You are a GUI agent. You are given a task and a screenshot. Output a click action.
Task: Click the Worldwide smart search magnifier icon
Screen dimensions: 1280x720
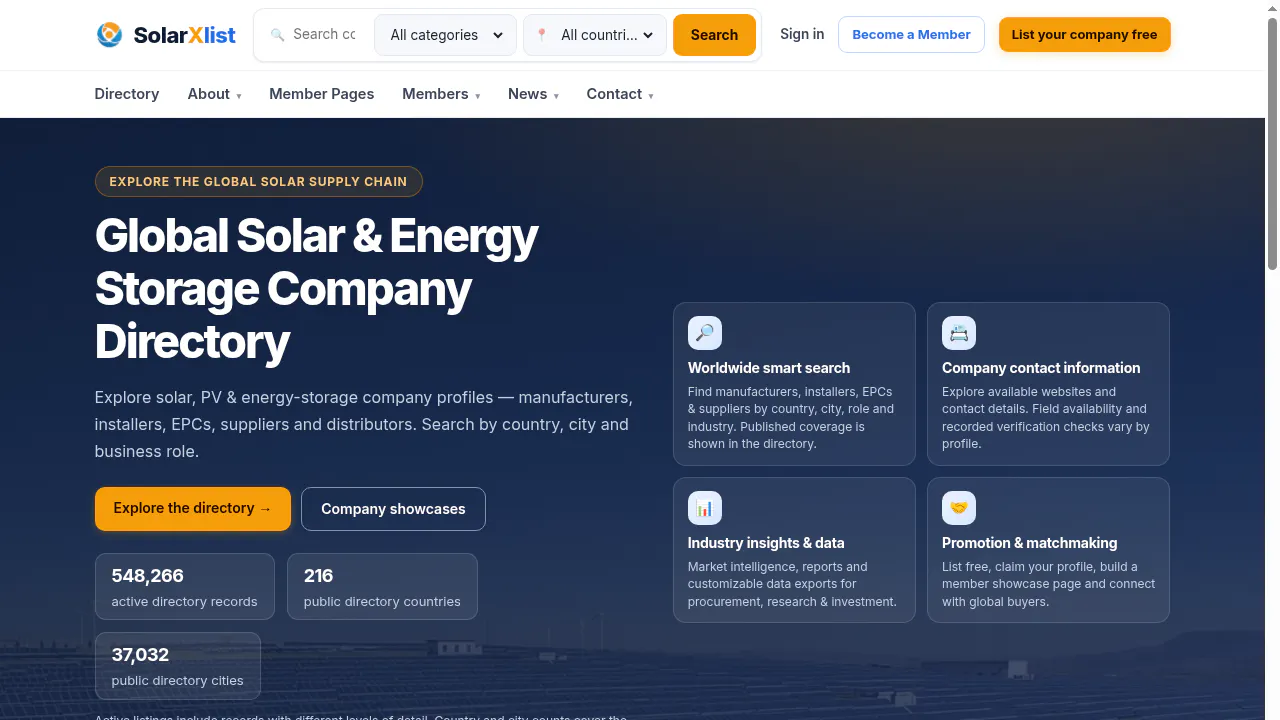(x=705, y=333)
